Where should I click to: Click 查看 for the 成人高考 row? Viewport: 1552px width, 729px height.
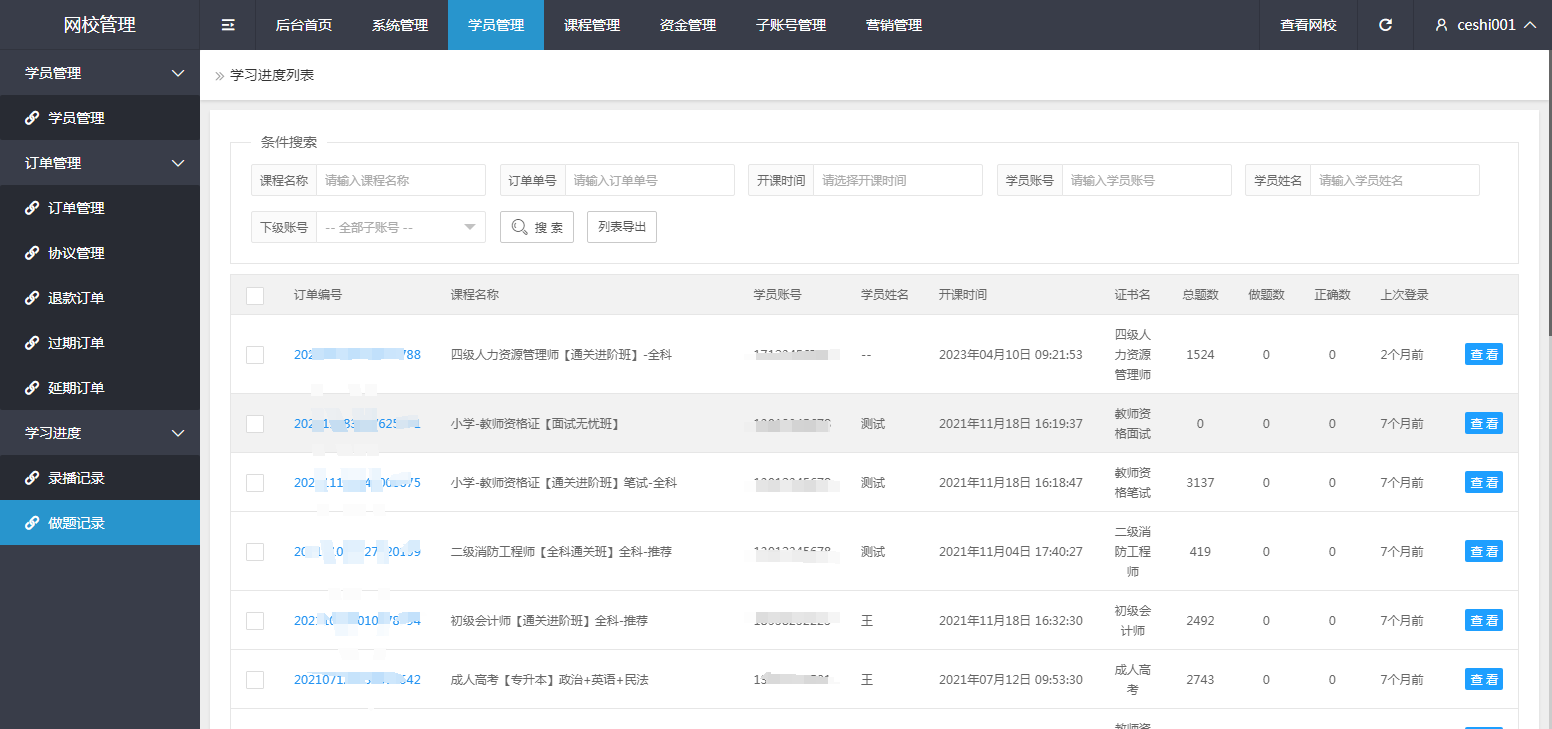coord(1484,679)
